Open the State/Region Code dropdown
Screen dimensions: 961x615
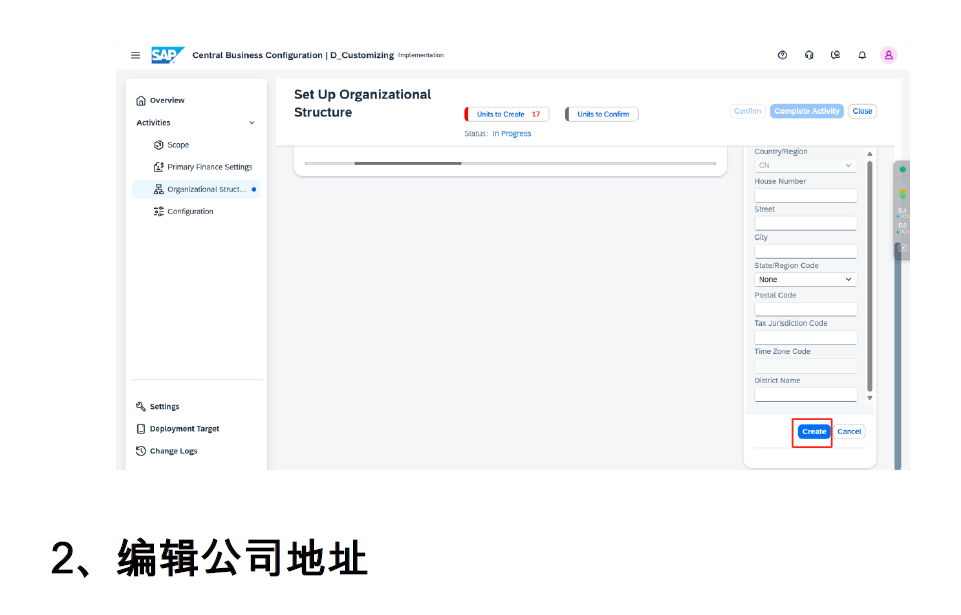pos(805,280)
